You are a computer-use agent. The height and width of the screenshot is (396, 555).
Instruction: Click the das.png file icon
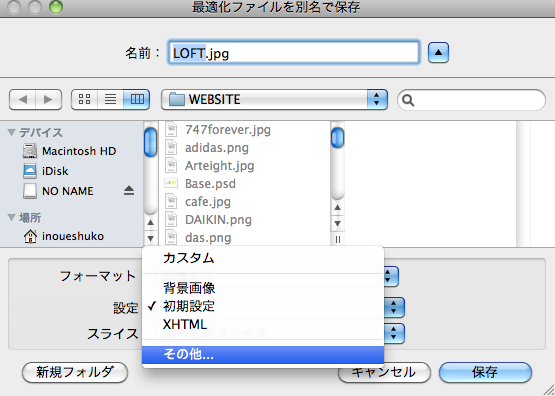[171, 237]
